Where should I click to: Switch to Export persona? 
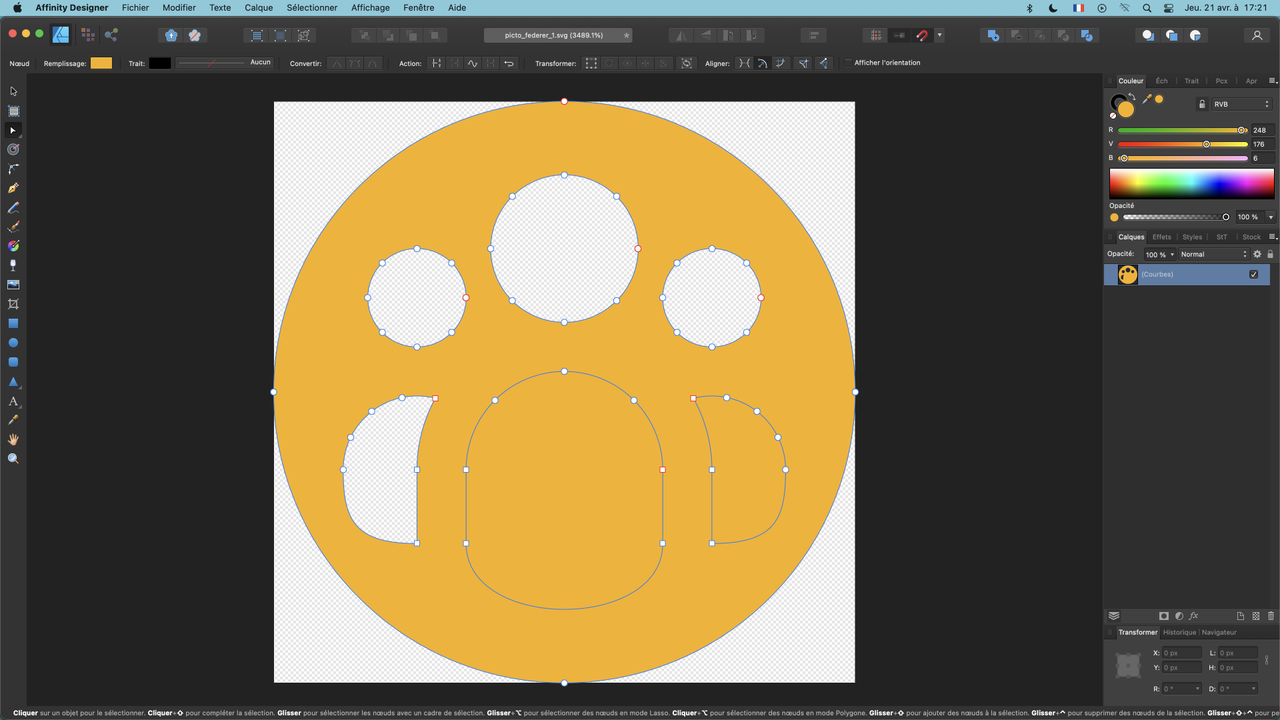[x=111, y=35]
